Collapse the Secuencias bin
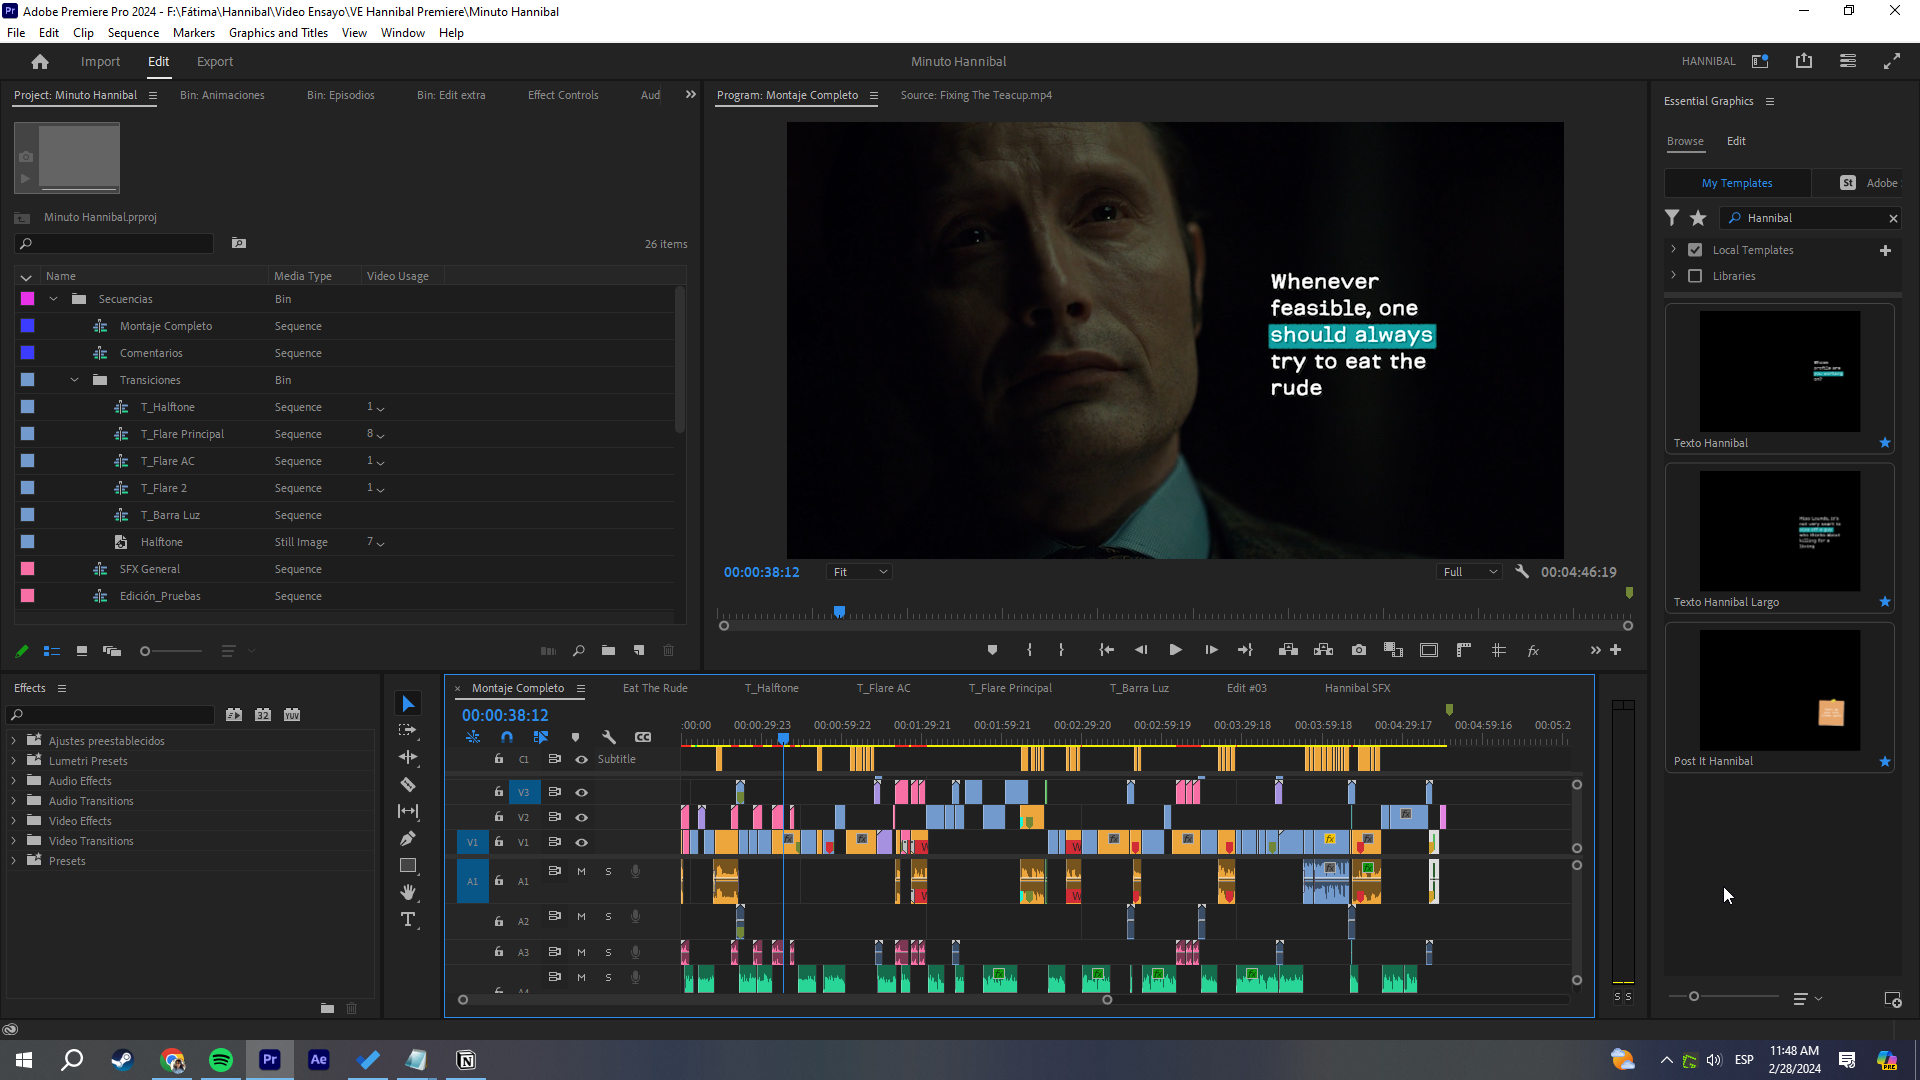 [x=54, y=299]
